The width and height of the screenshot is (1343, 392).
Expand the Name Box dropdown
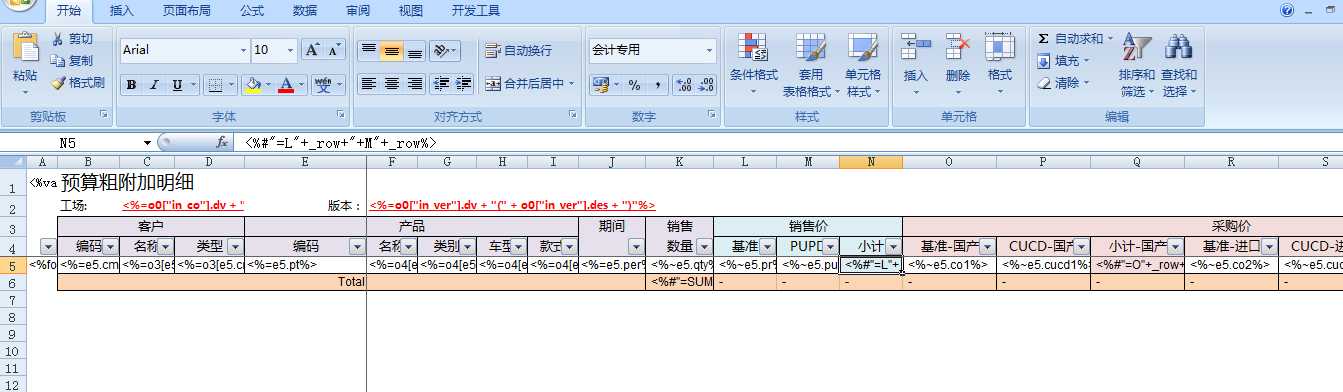tap(148, 143)
